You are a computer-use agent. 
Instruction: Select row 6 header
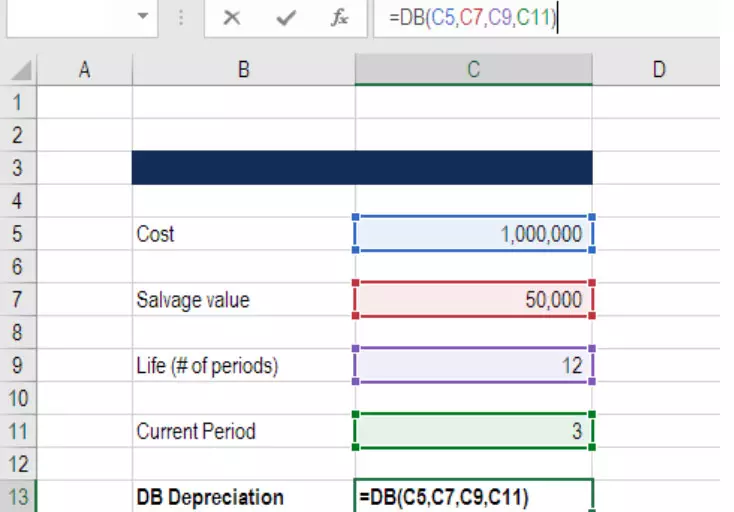click(x=18, y=266)
